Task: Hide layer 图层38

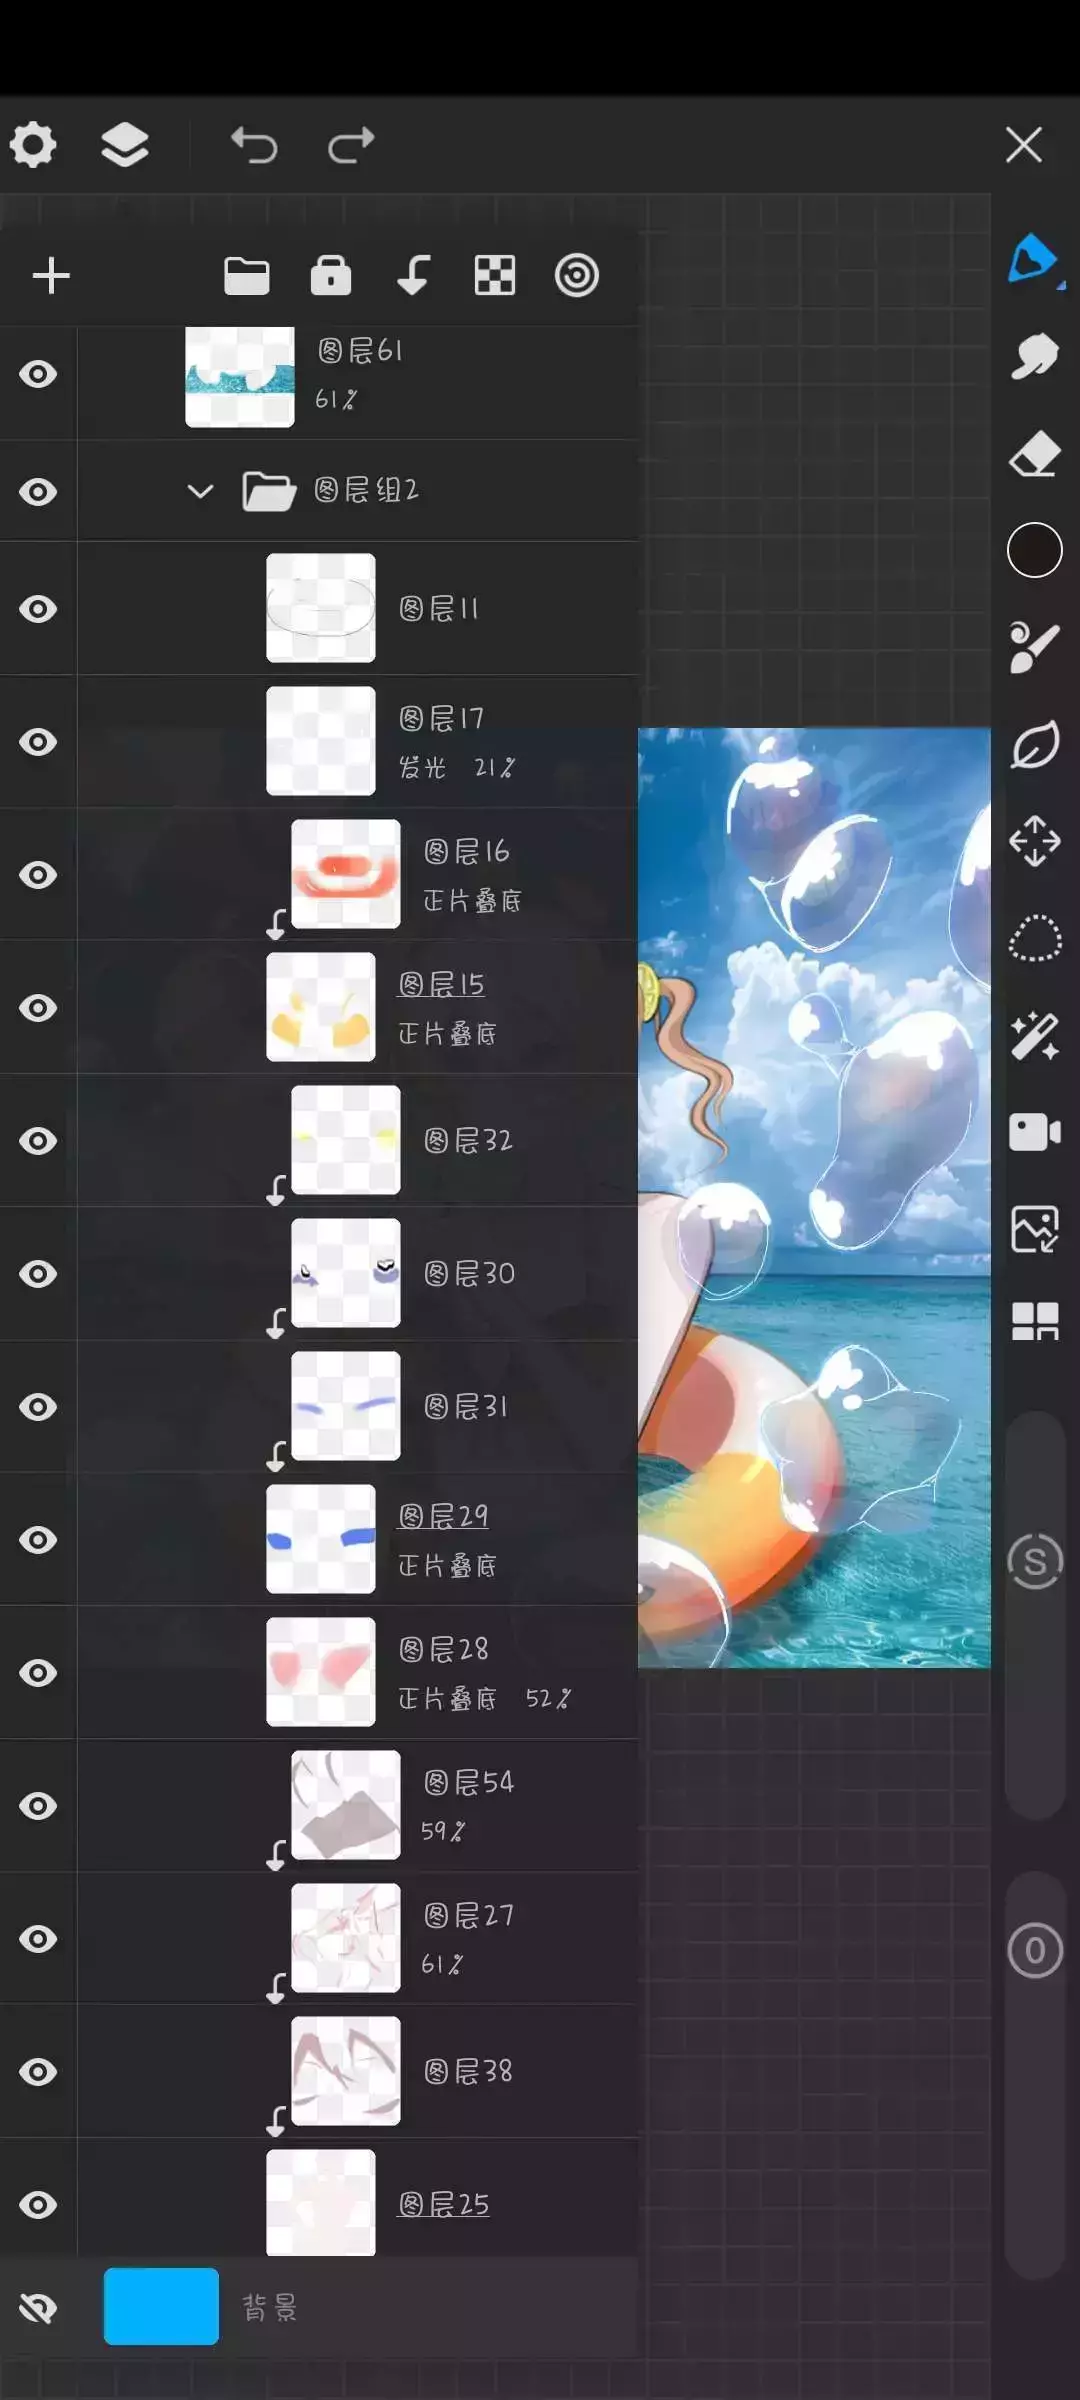Action: pyautogui.click(x=38, y=2072)
